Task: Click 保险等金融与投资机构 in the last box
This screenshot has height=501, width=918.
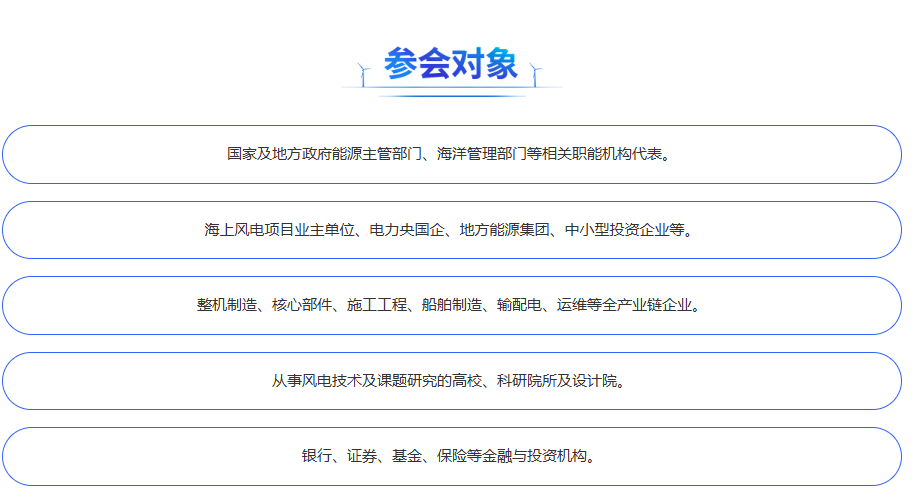Action: point(512,456)
